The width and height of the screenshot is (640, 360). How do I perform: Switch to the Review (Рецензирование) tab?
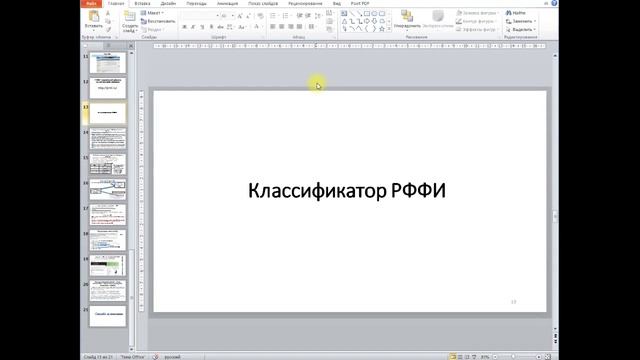coord(305,3)
